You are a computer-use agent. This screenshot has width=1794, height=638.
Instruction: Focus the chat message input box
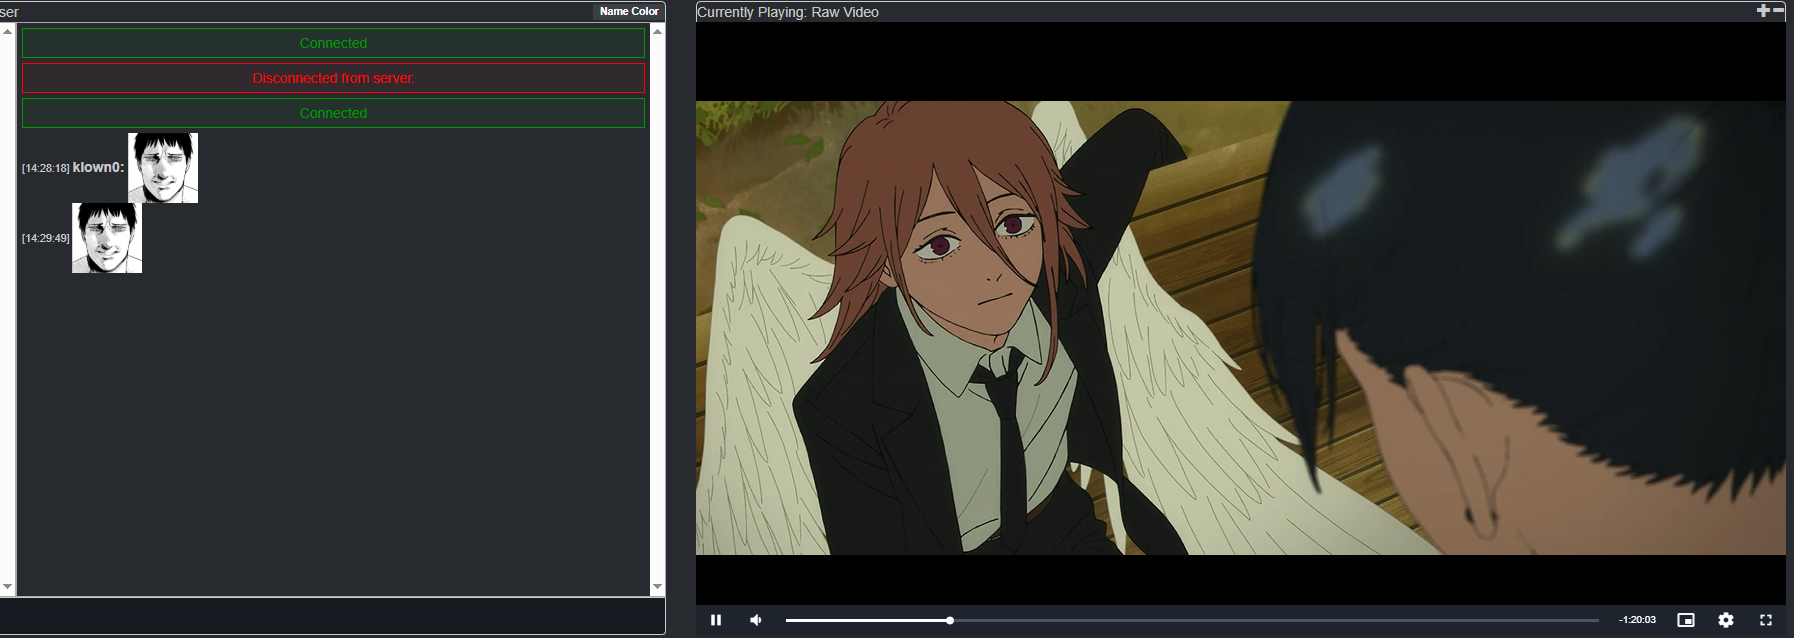click(x=332, y=616)
